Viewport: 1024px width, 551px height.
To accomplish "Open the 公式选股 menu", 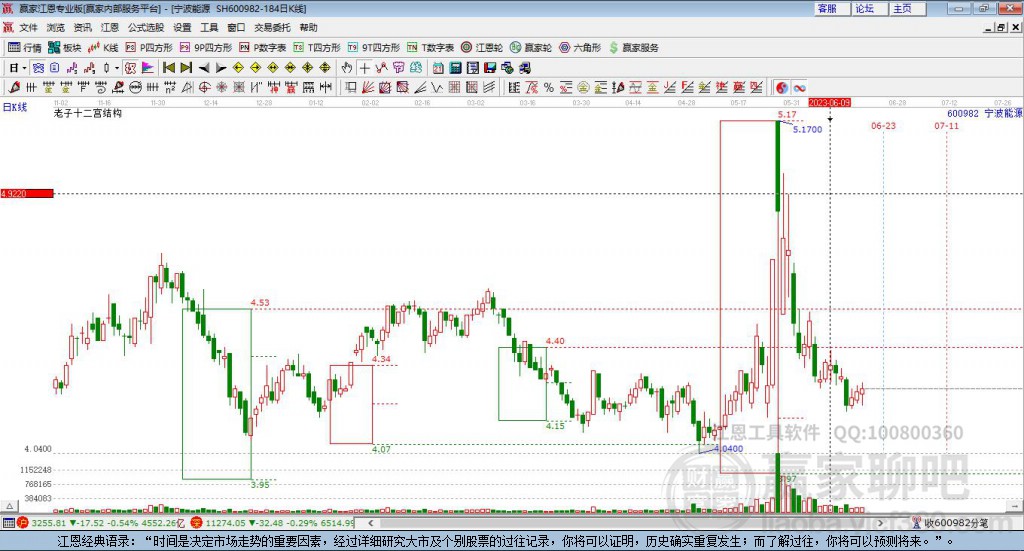I will (x=146, y=27).
